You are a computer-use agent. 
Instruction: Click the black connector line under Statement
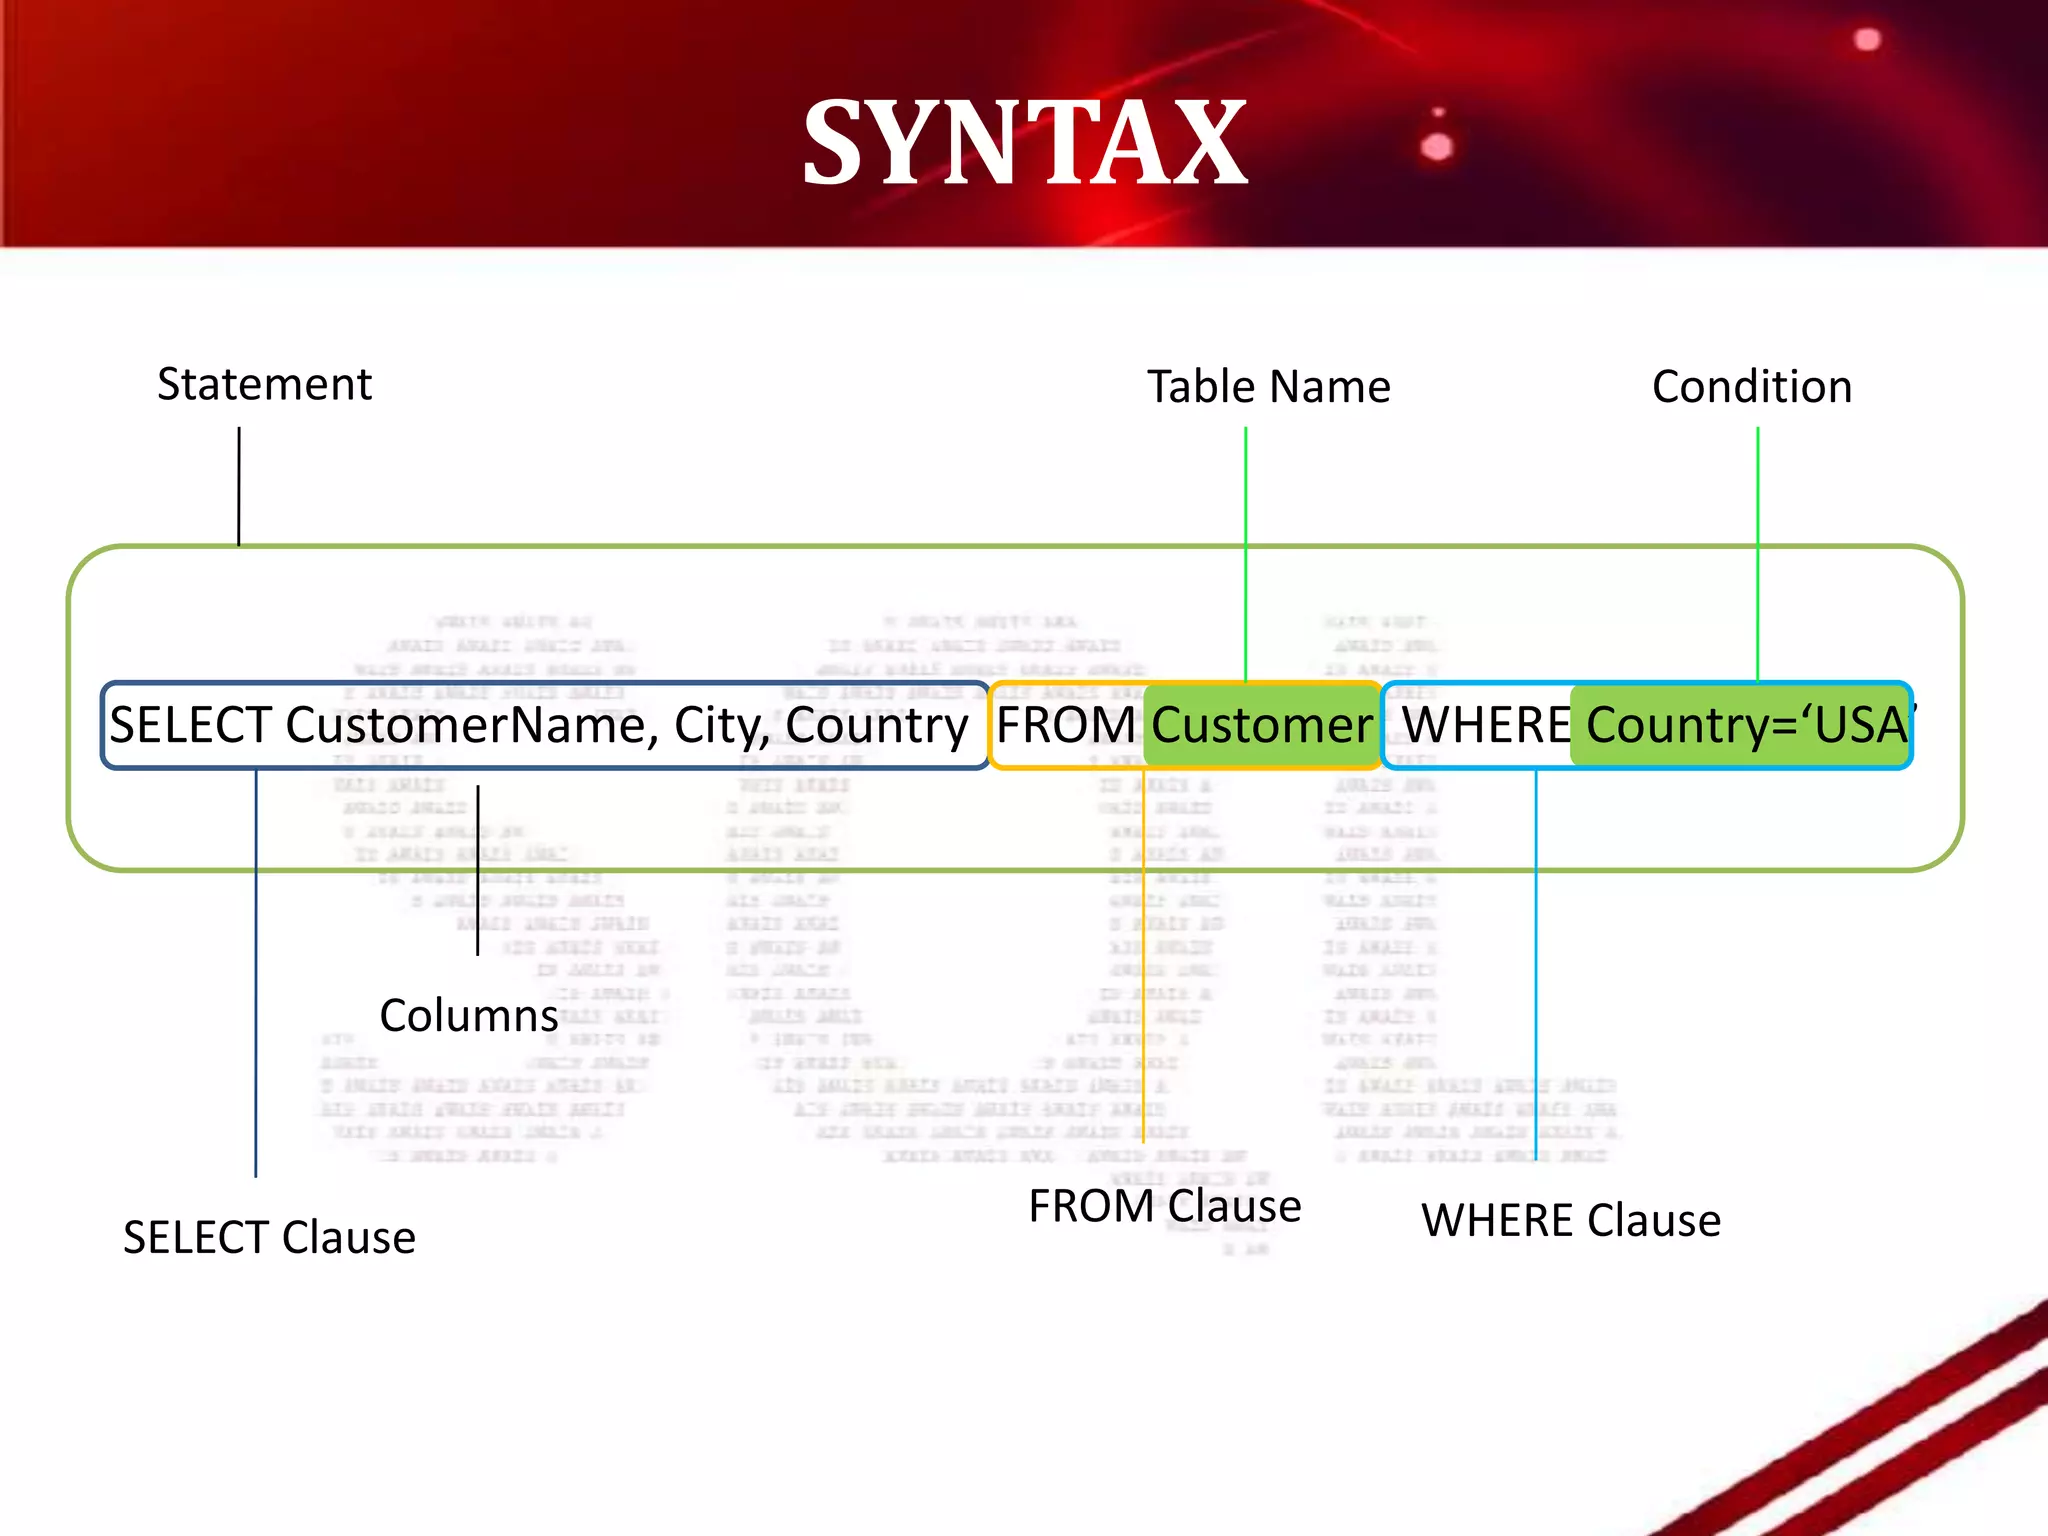[239, 487]
